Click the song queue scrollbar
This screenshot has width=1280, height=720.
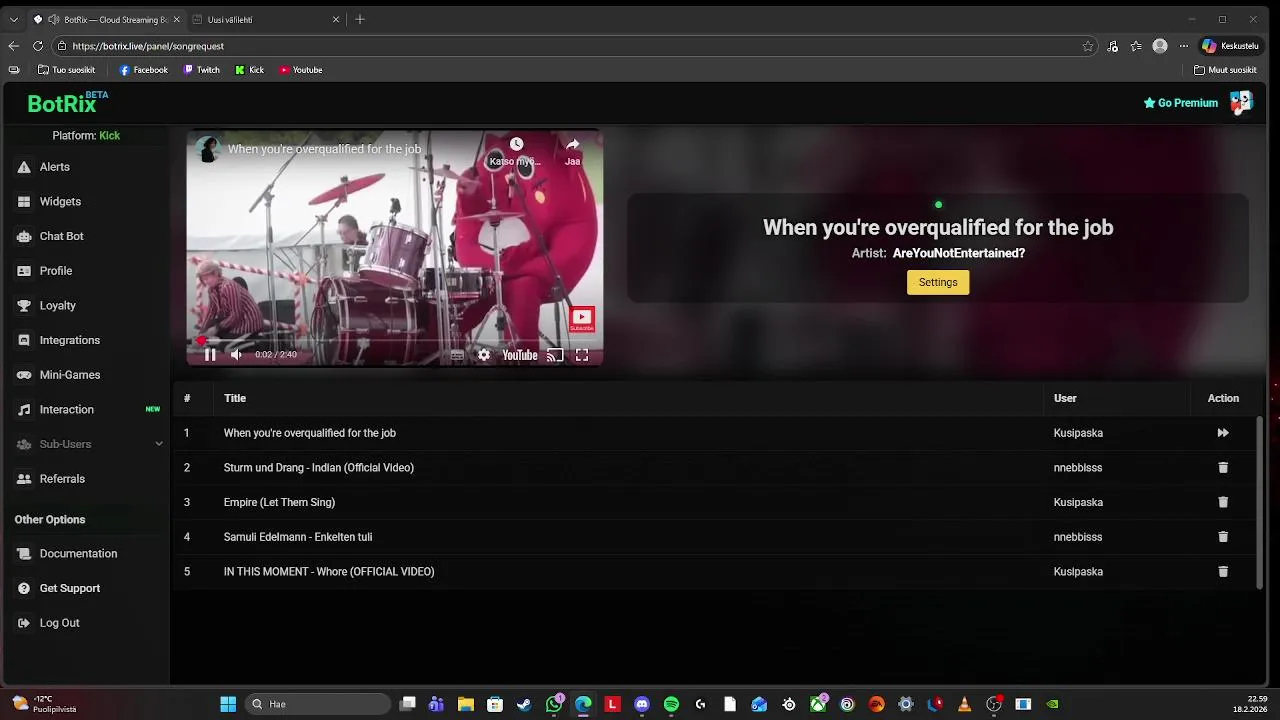click(1259, 502)
